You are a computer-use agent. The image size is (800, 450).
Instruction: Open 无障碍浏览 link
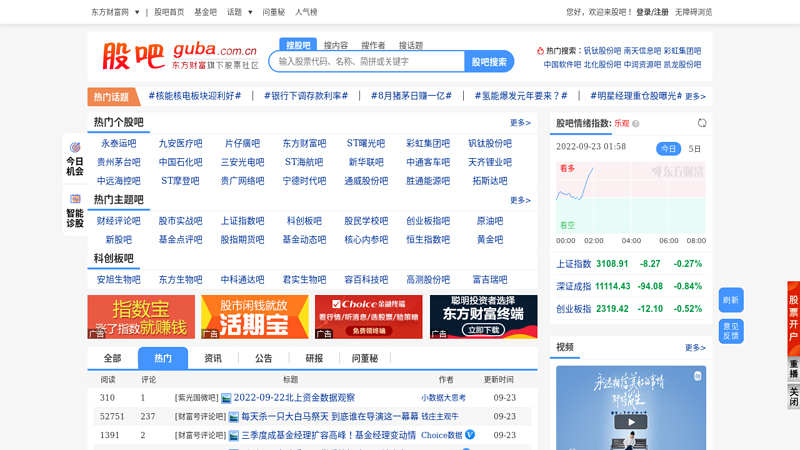pyautogui.click(x=693, y=12)
